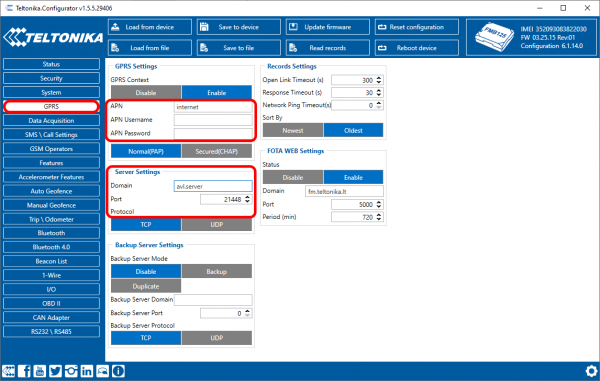Increase the server Port stepper value
The image size is (600, 381).
(x=248, y=197)
